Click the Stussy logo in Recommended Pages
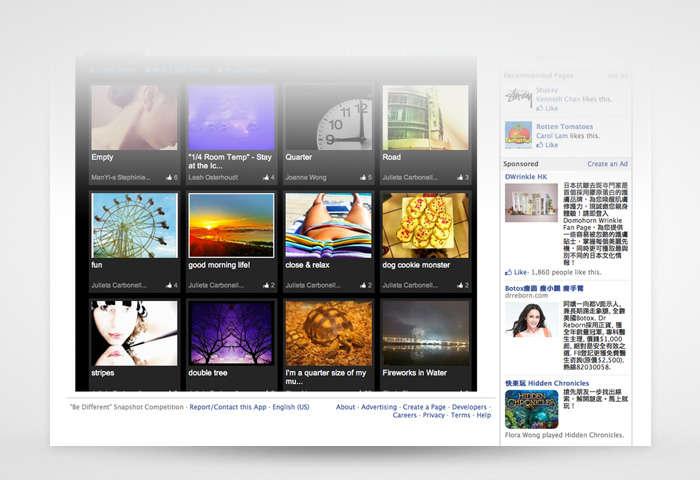The height and width of the screenshot is (480, 700). [518, 98]
